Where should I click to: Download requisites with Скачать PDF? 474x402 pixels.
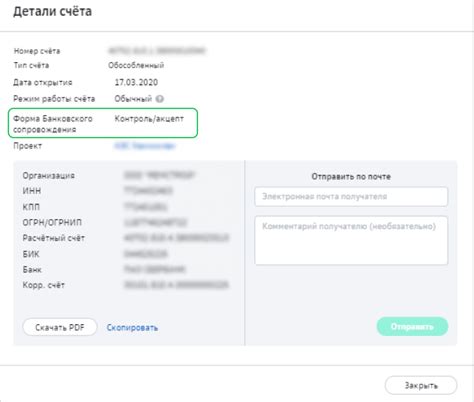pyautogui.click(x=60, y=327)
